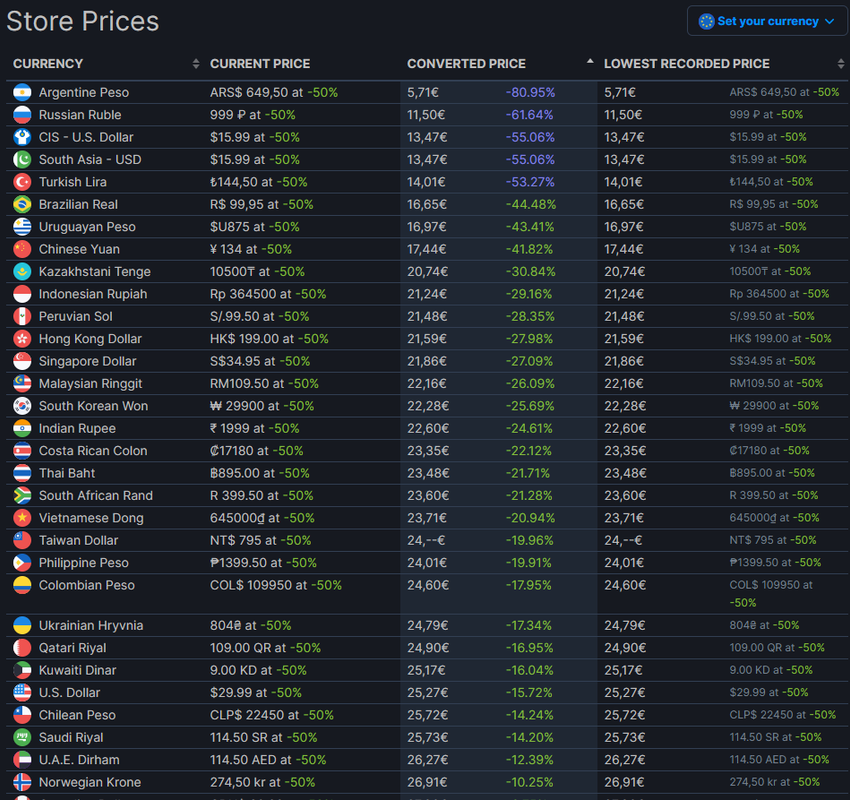Click the Norwegian Krone flag icon
Viewport: 850px width, 800px height.
coord(22,782)
